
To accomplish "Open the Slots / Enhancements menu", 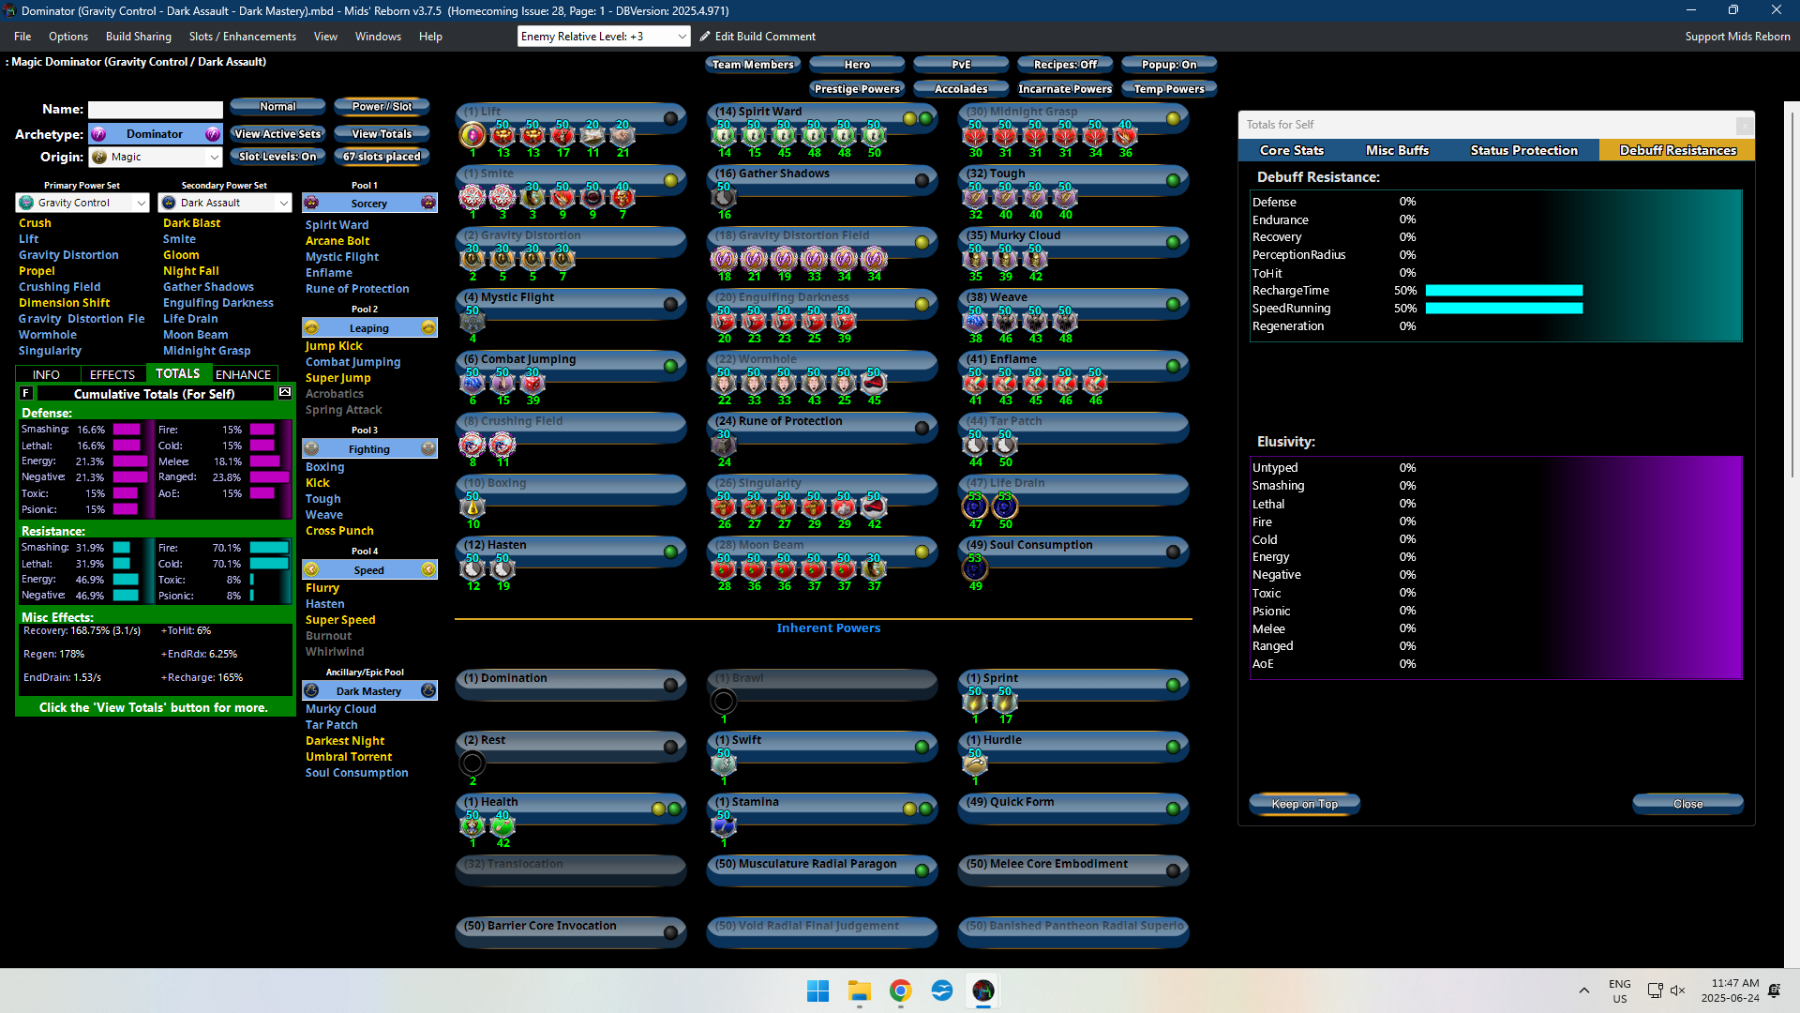I will [243, 36].
